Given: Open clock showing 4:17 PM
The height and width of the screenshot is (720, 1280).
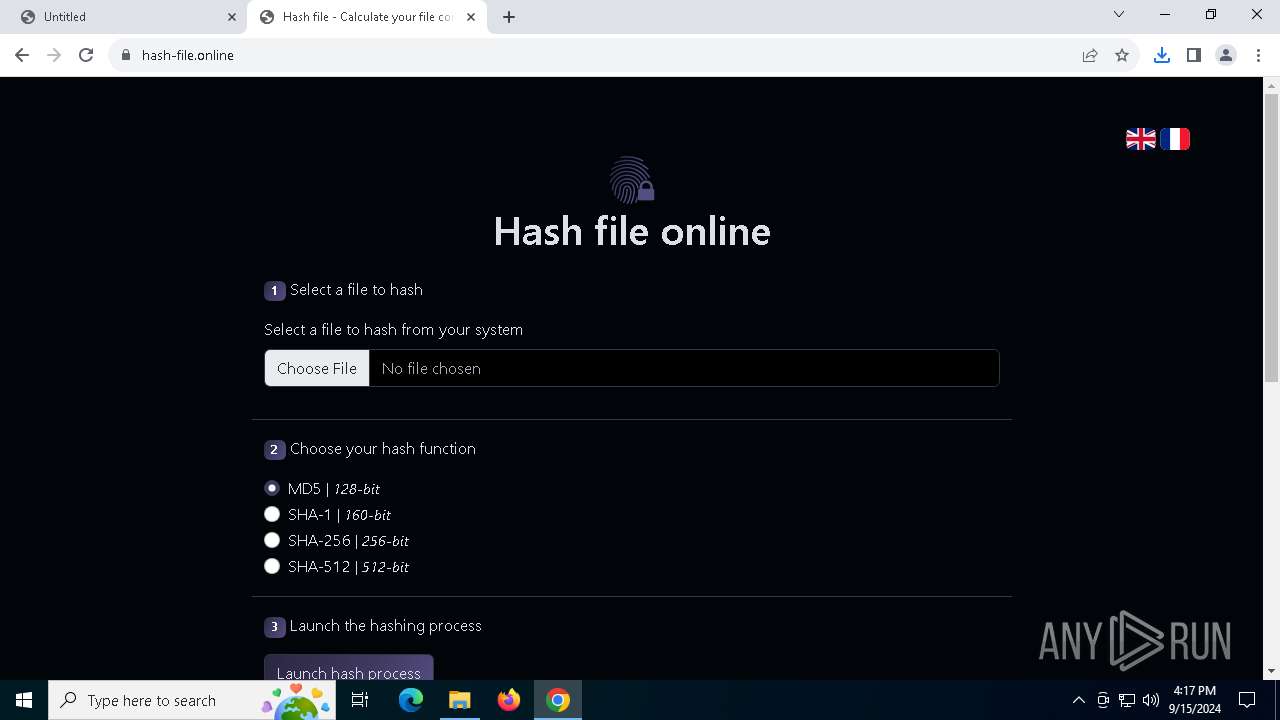Looking at the screenshot, I should [x=1195, y=700].
